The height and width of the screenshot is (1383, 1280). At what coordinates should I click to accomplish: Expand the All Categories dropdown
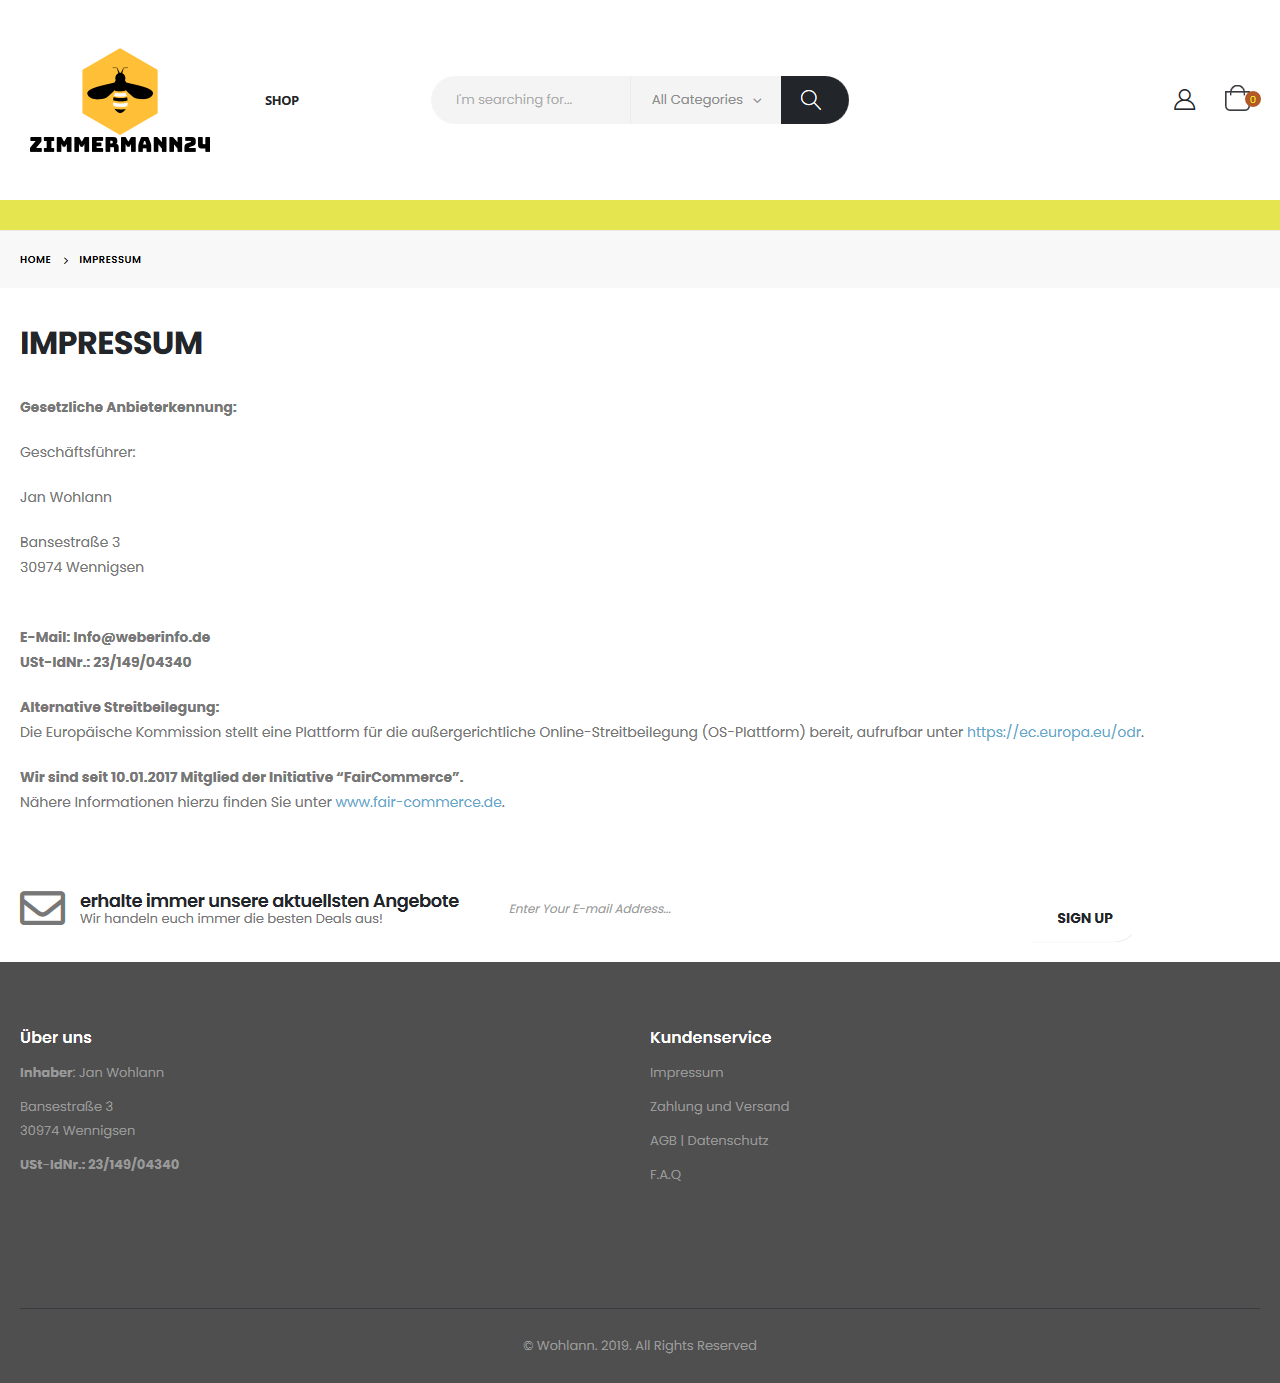(x=706, y=100)
